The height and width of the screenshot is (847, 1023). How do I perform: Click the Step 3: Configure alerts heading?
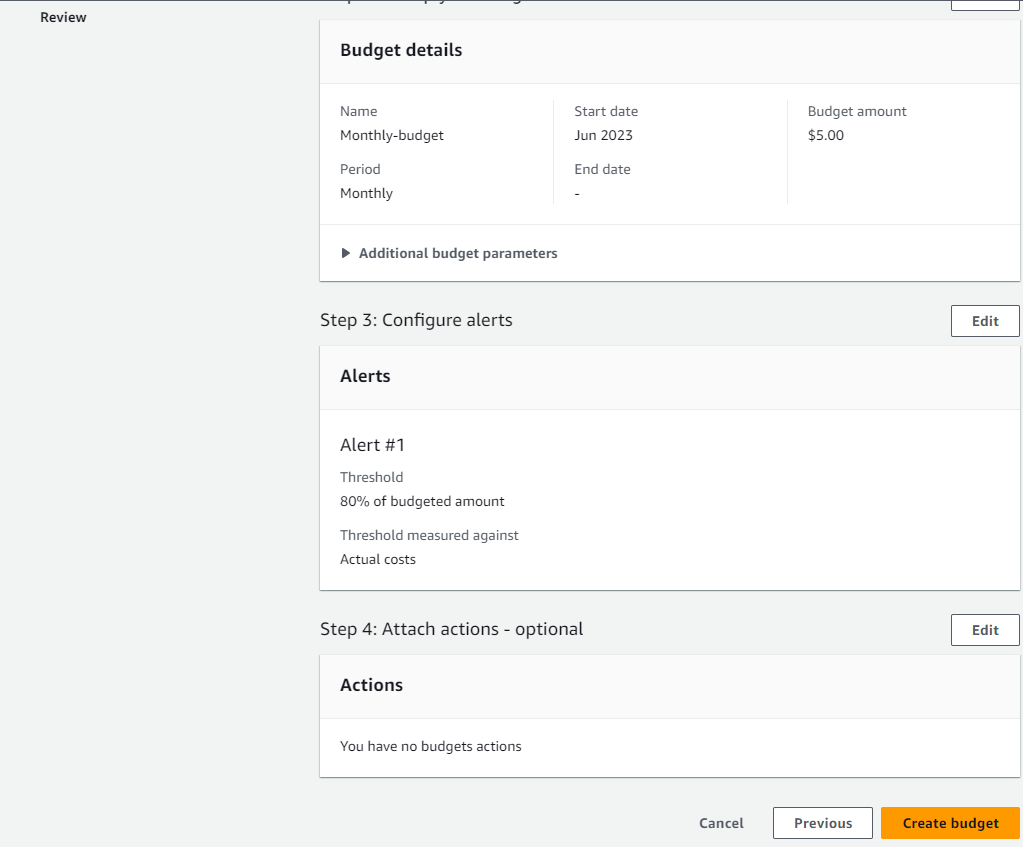pyautogui.click(x=416, y=320)
